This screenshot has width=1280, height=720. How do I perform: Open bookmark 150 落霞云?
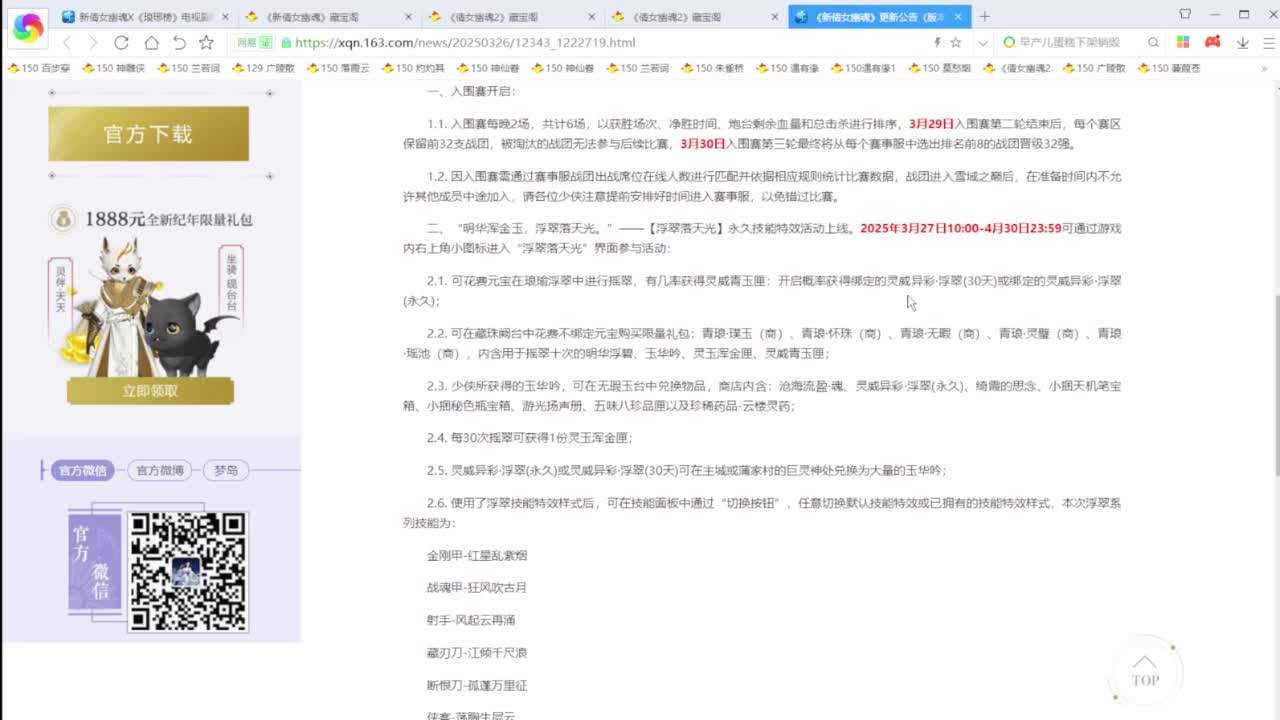click(x=339, y=68)
